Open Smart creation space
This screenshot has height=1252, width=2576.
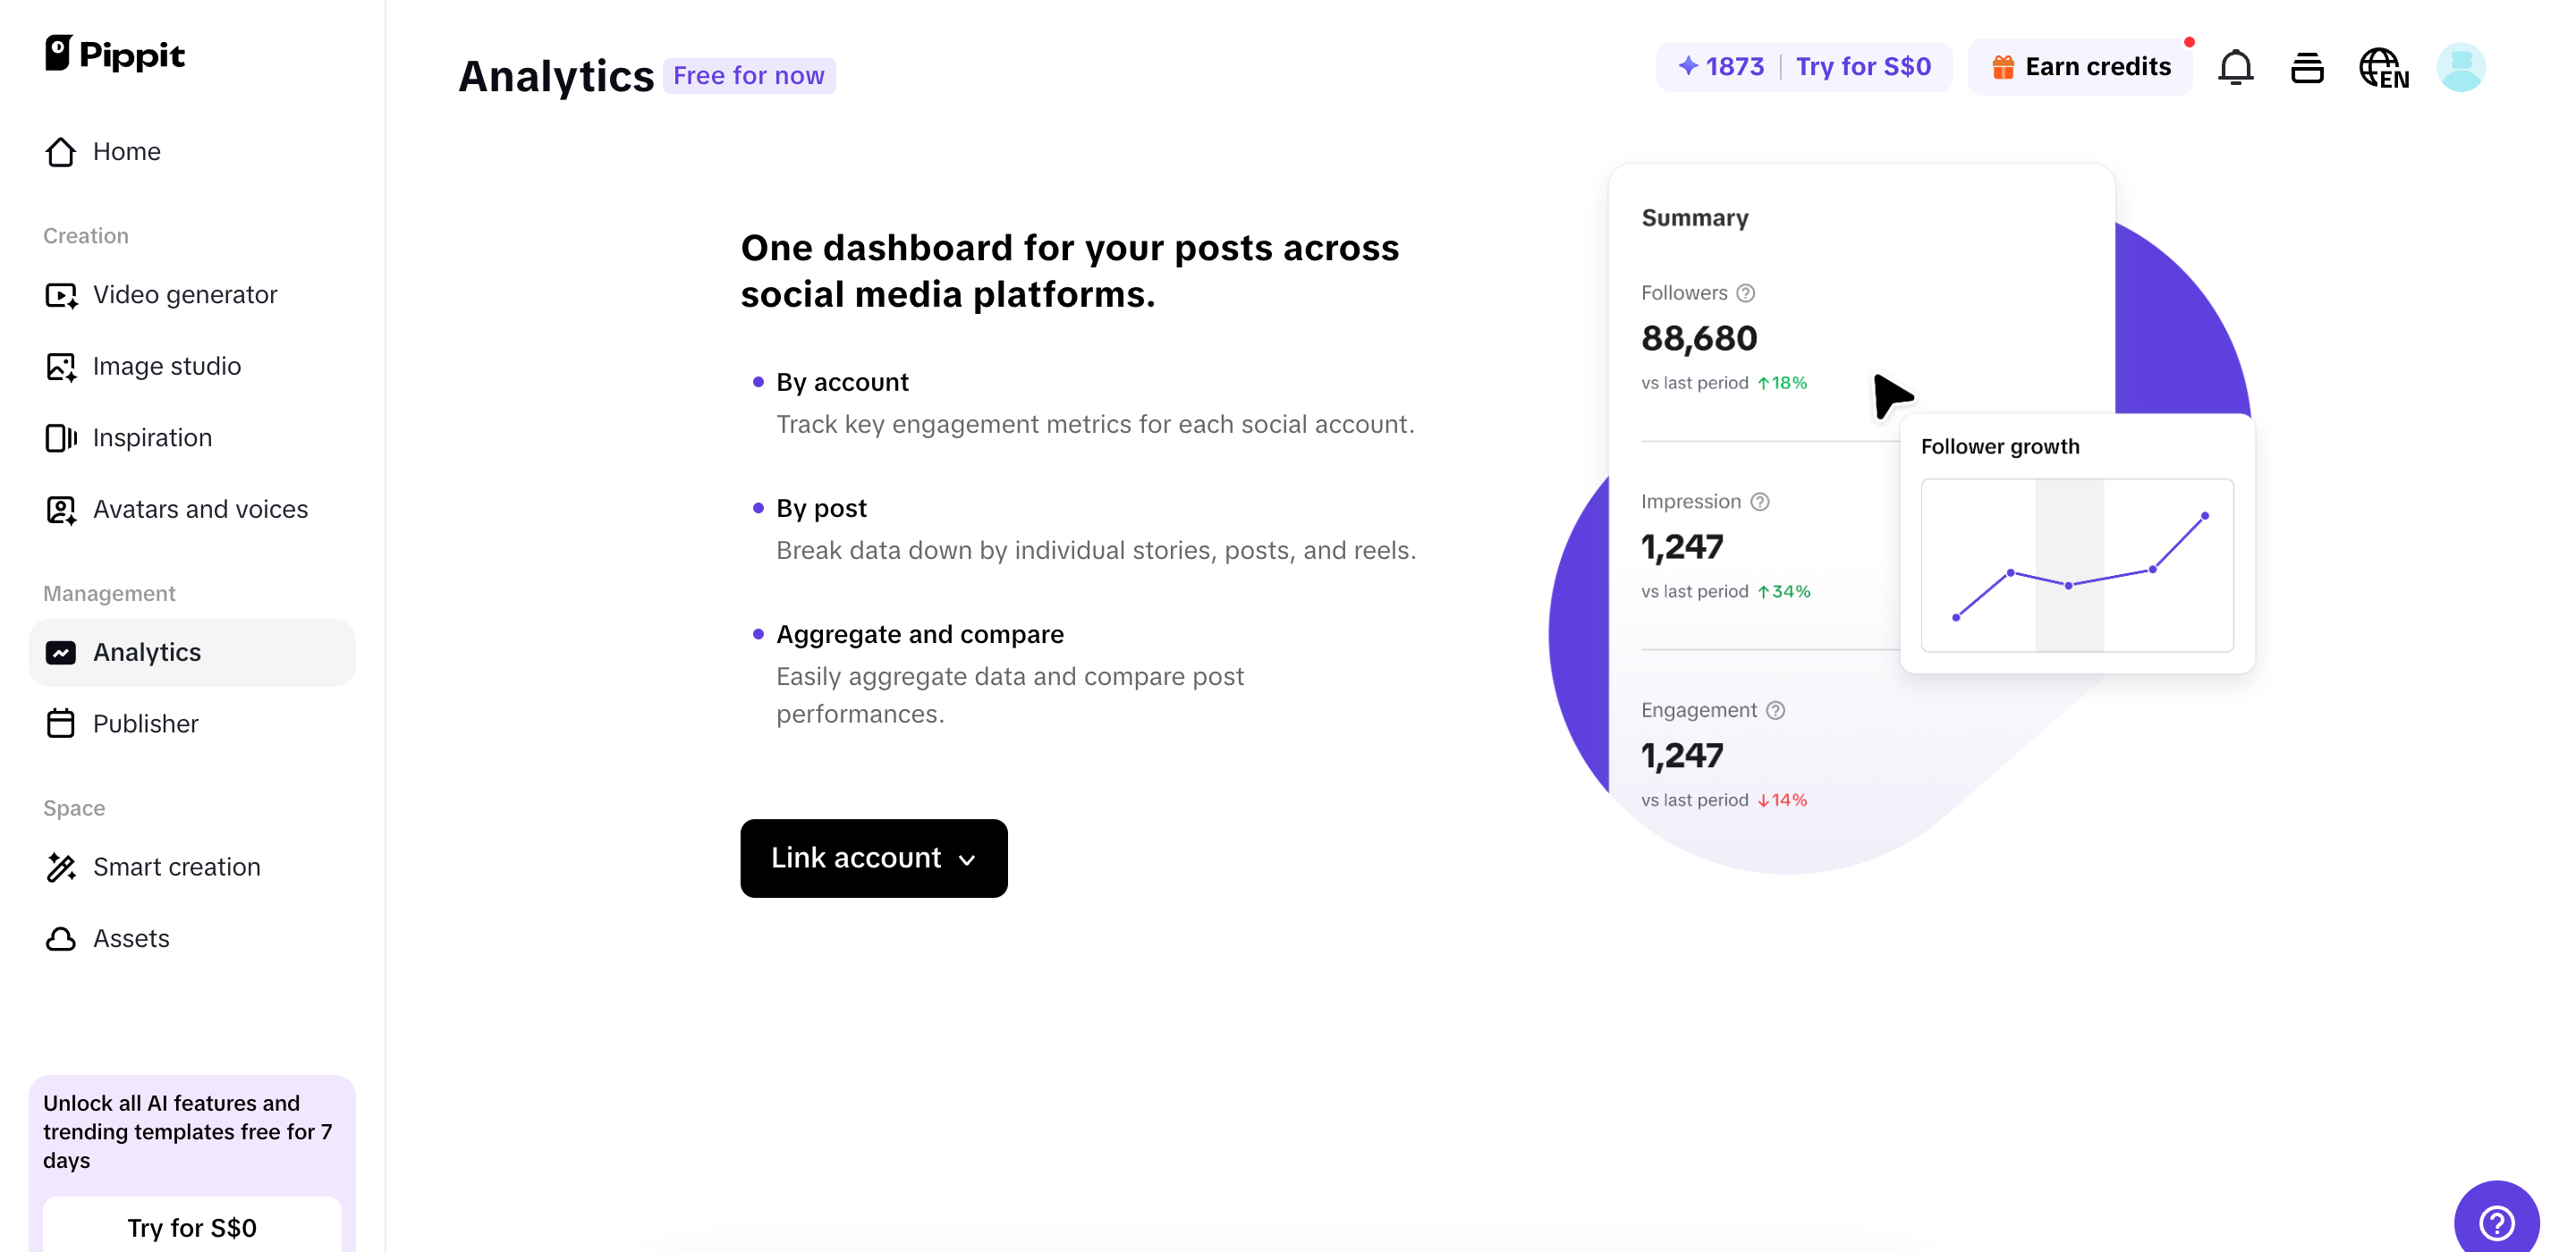click(x=176, y=866)
